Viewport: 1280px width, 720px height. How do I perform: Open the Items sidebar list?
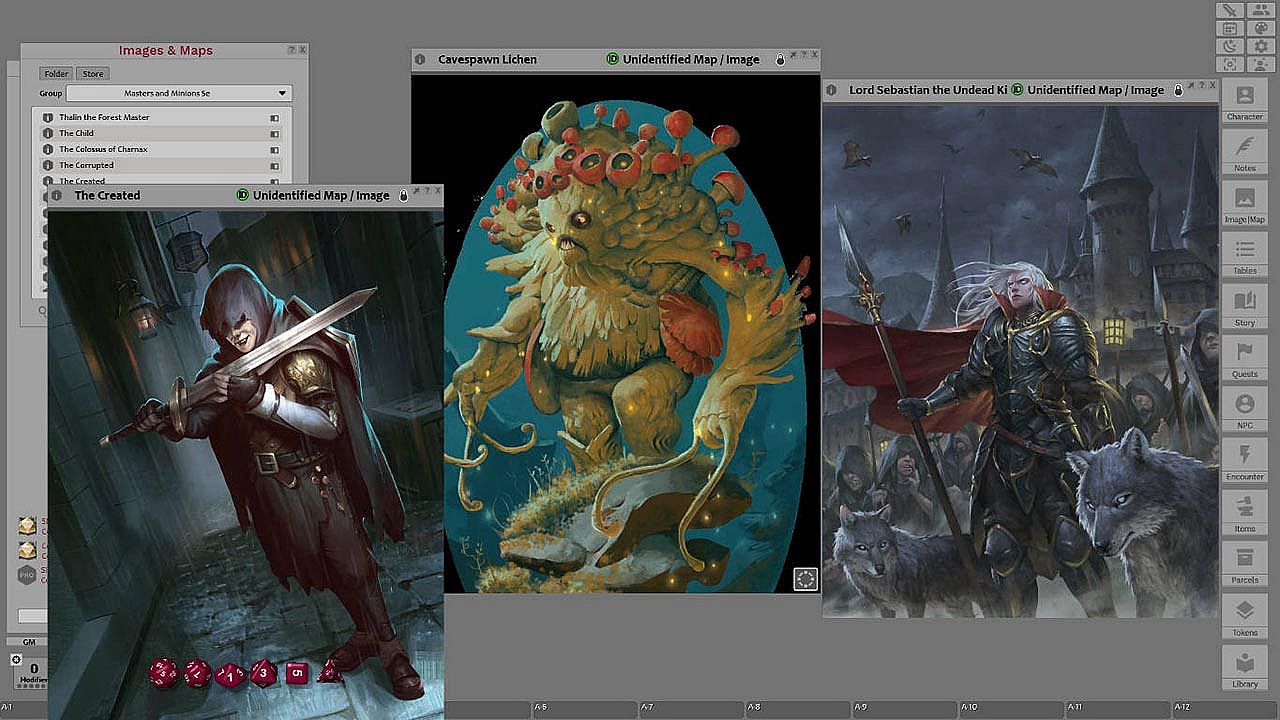[1245, 512]
